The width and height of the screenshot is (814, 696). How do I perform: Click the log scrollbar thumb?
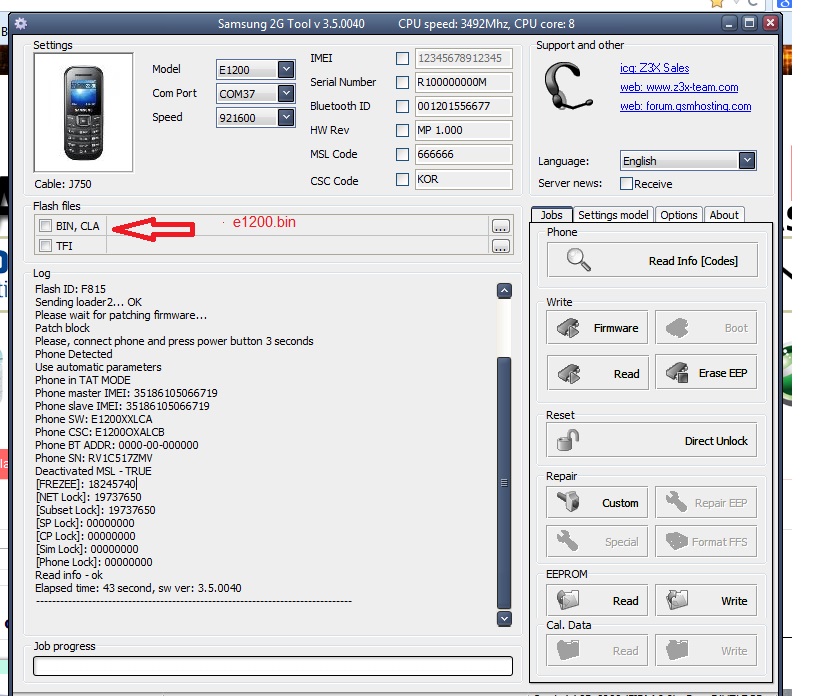504,483
